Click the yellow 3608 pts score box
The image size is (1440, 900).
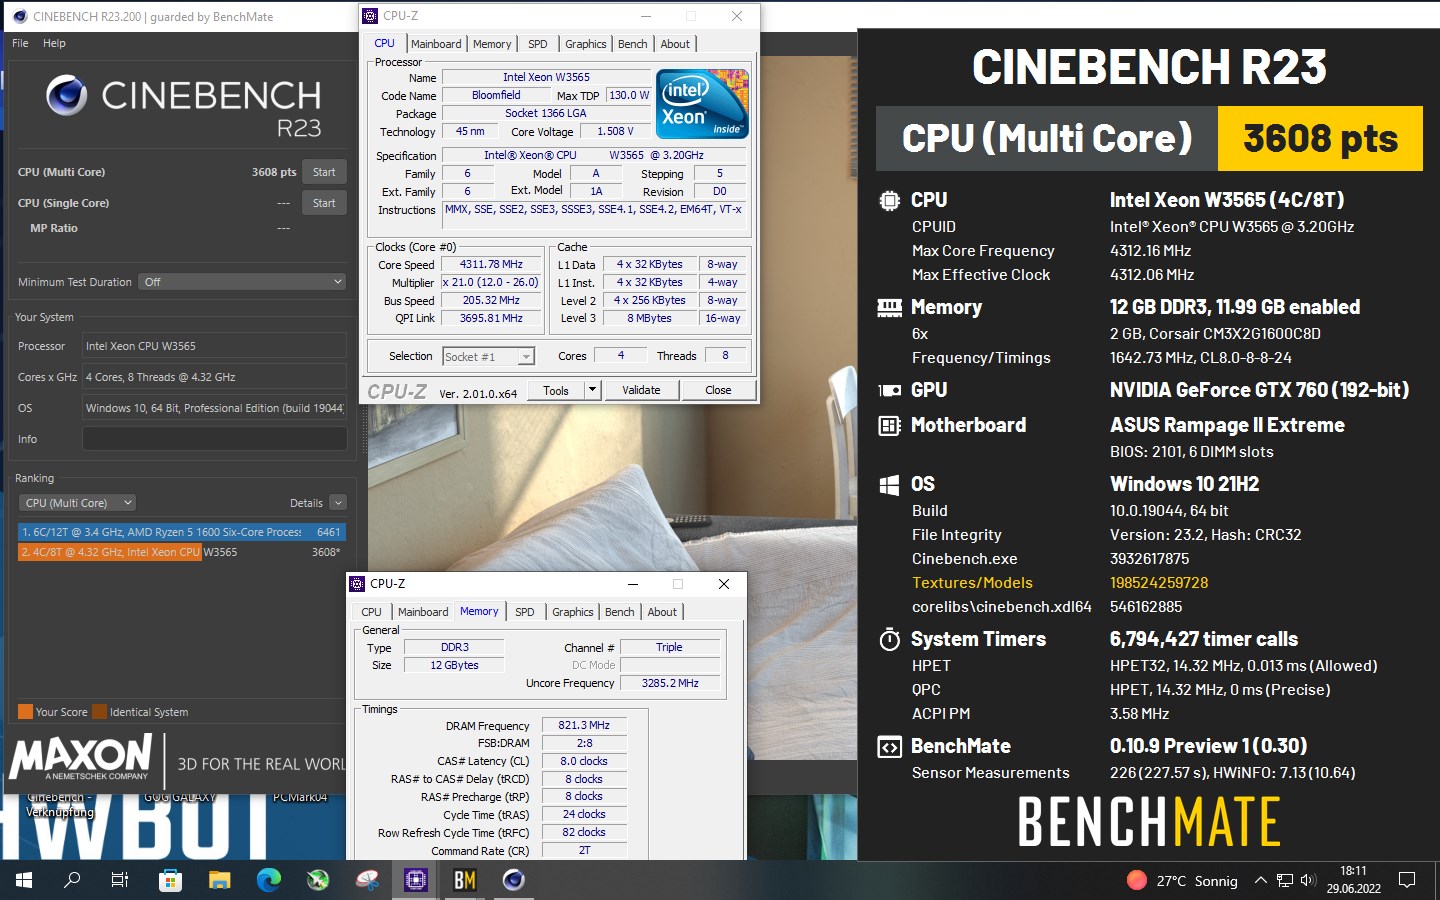[1320, 139]
